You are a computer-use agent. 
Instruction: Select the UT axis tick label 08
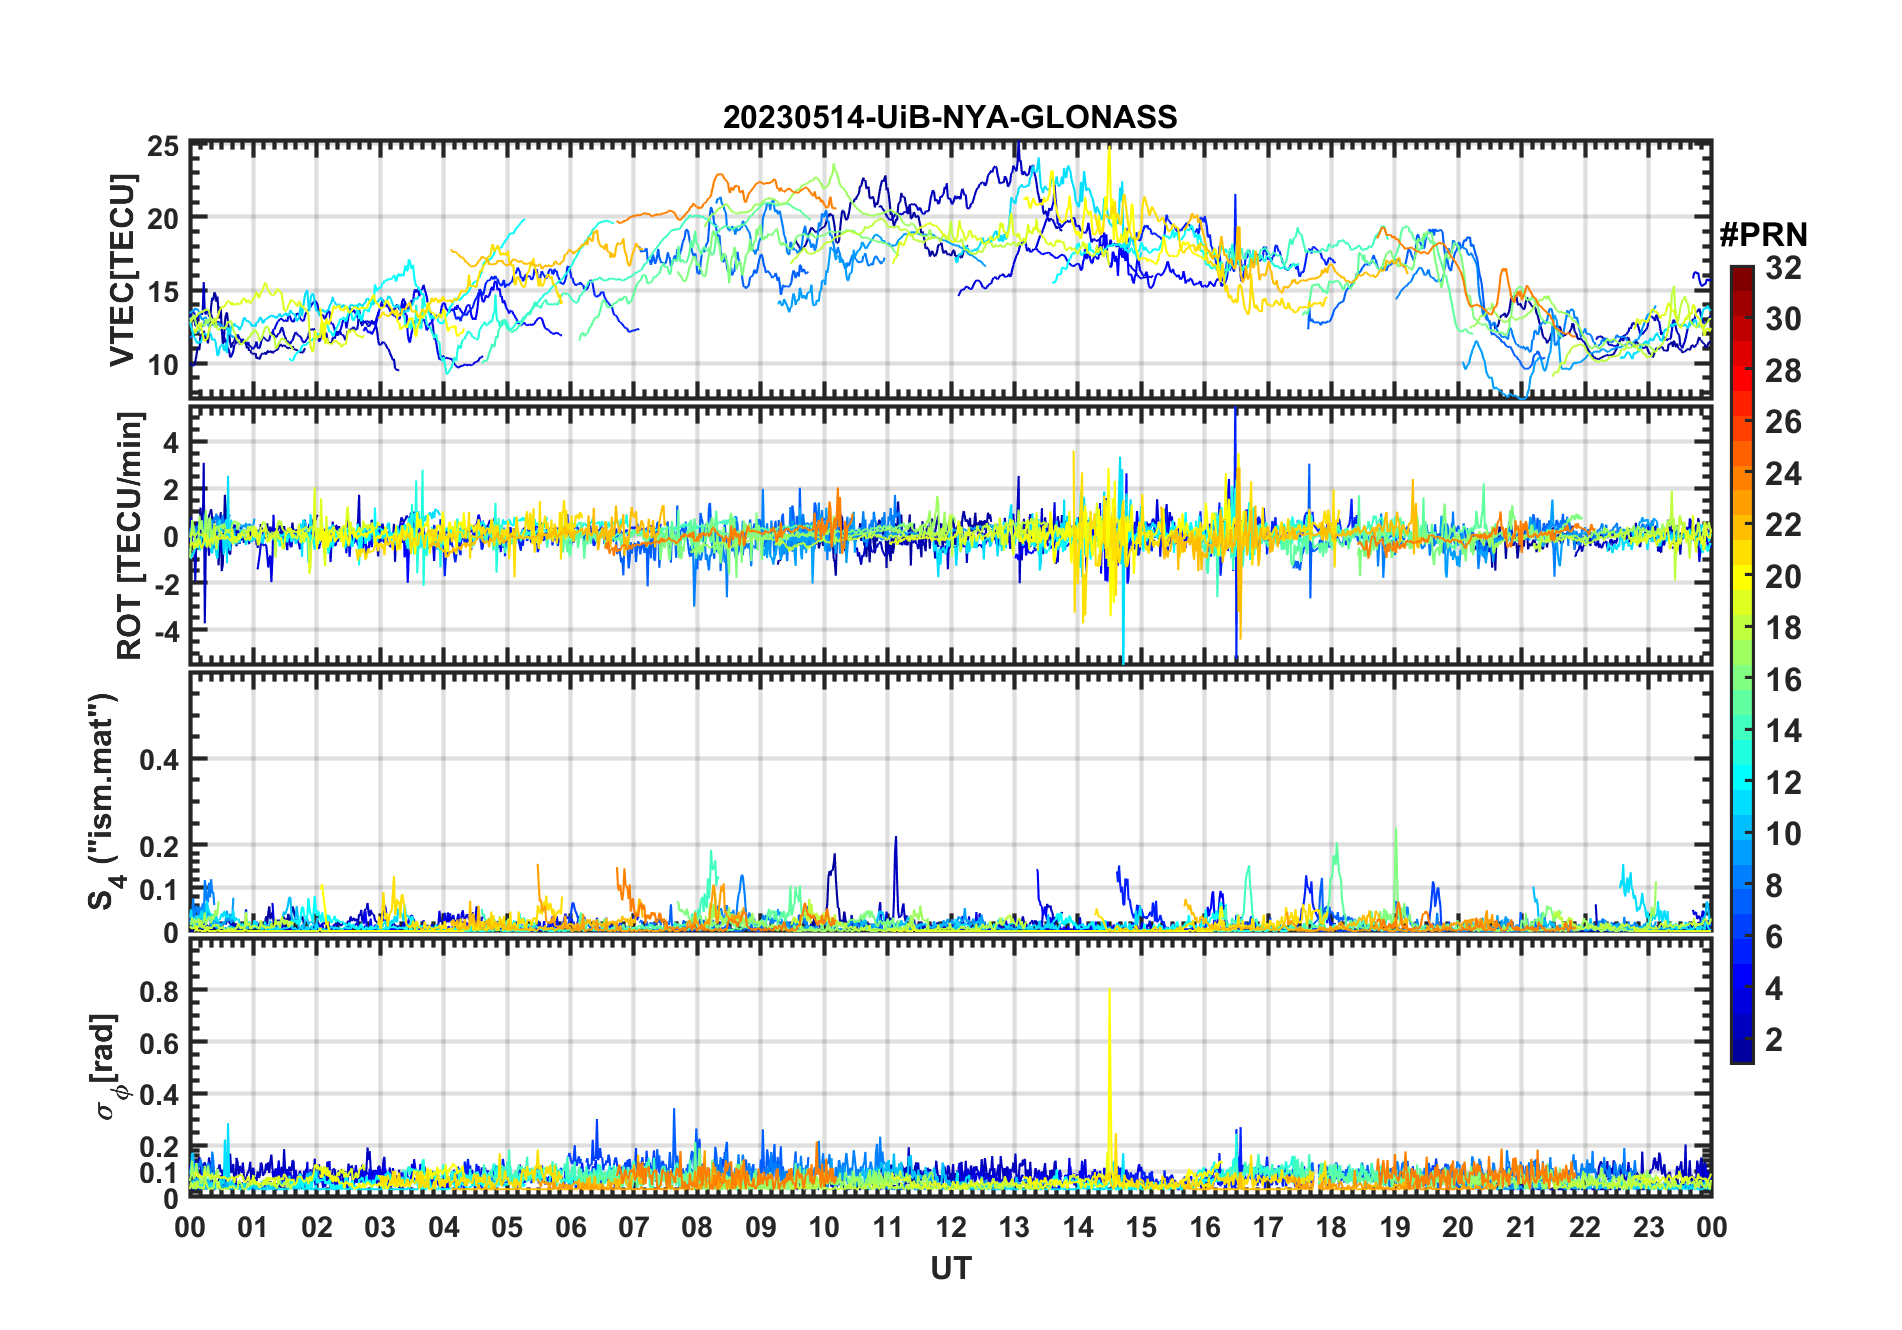697,1227
